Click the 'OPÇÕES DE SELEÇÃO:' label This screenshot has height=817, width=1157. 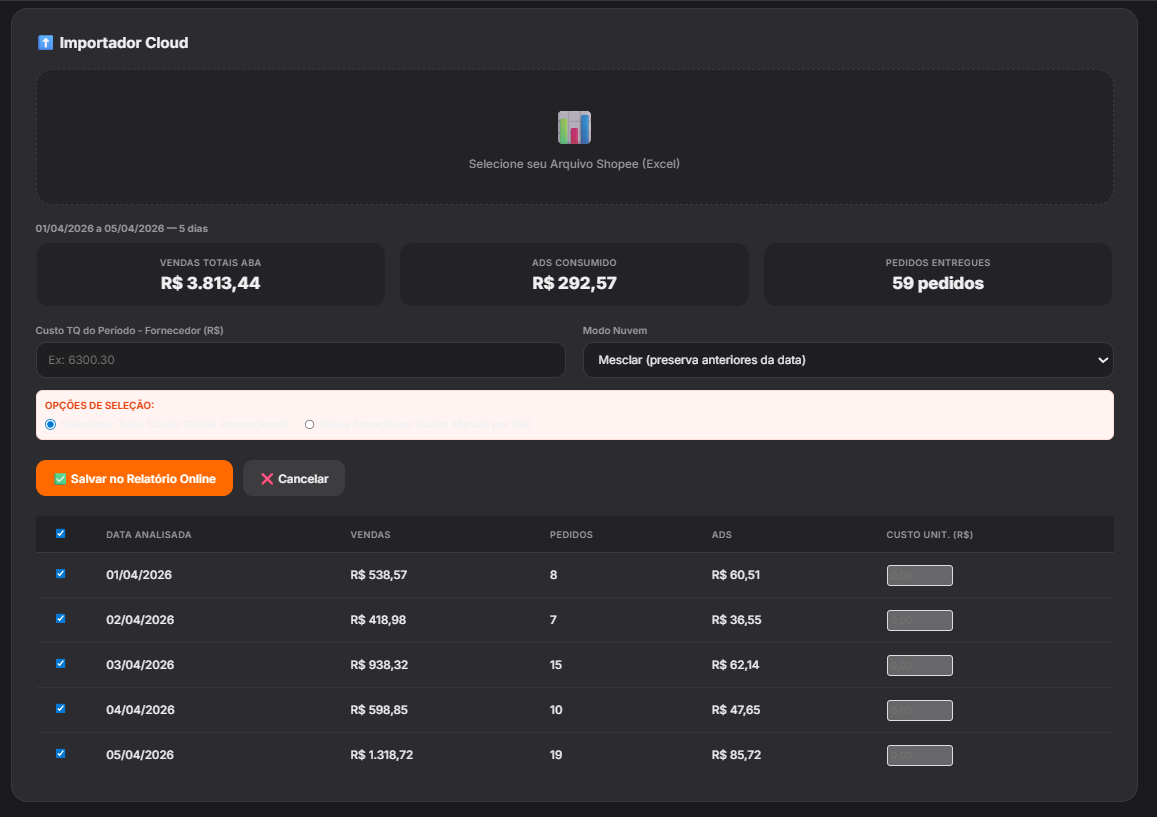click(x=100, y=406)
